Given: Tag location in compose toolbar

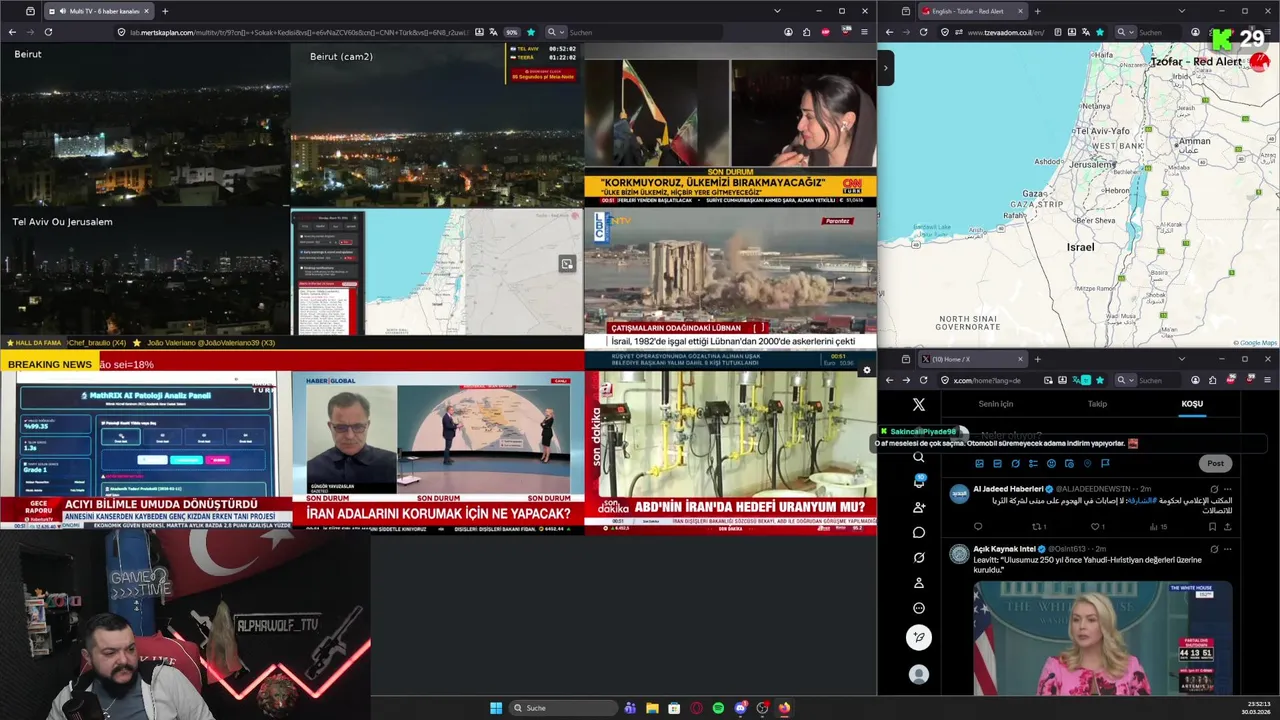Looking at the screenshot, I should (x=1087, y=463).
